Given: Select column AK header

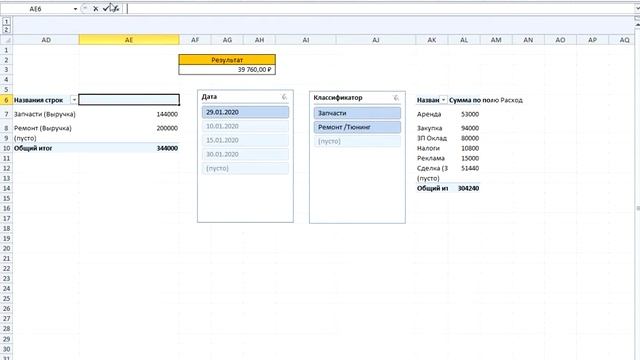Looking at the screenshot, I should [432, 40].
